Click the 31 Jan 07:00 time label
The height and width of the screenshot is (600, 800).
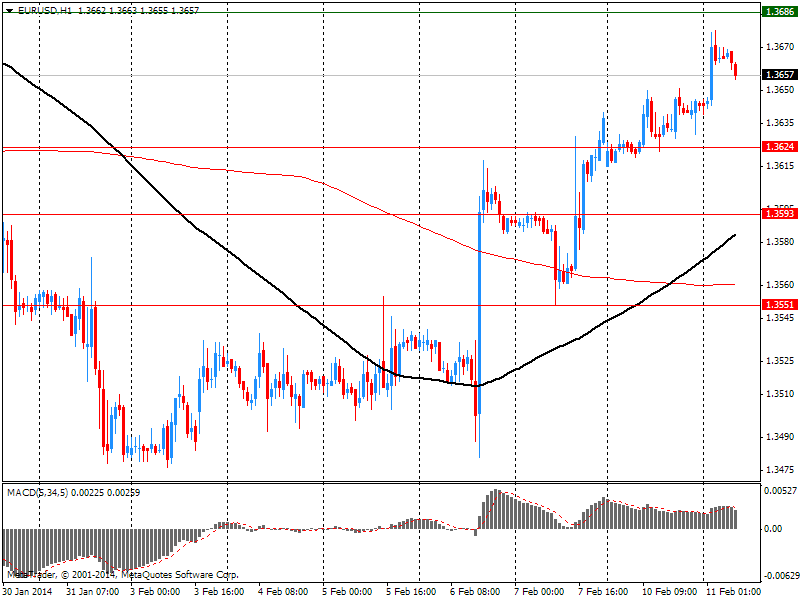tap(92, 592)
